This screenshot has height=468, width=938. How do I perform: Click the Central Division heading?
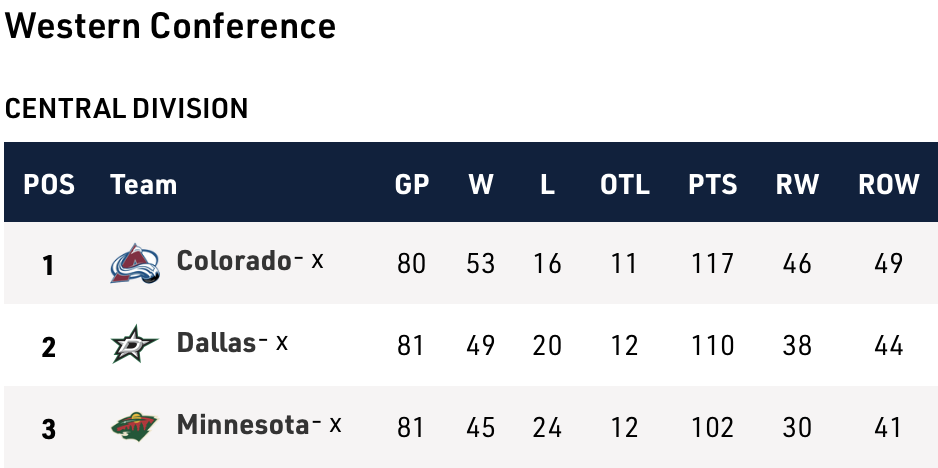[126, 108]
